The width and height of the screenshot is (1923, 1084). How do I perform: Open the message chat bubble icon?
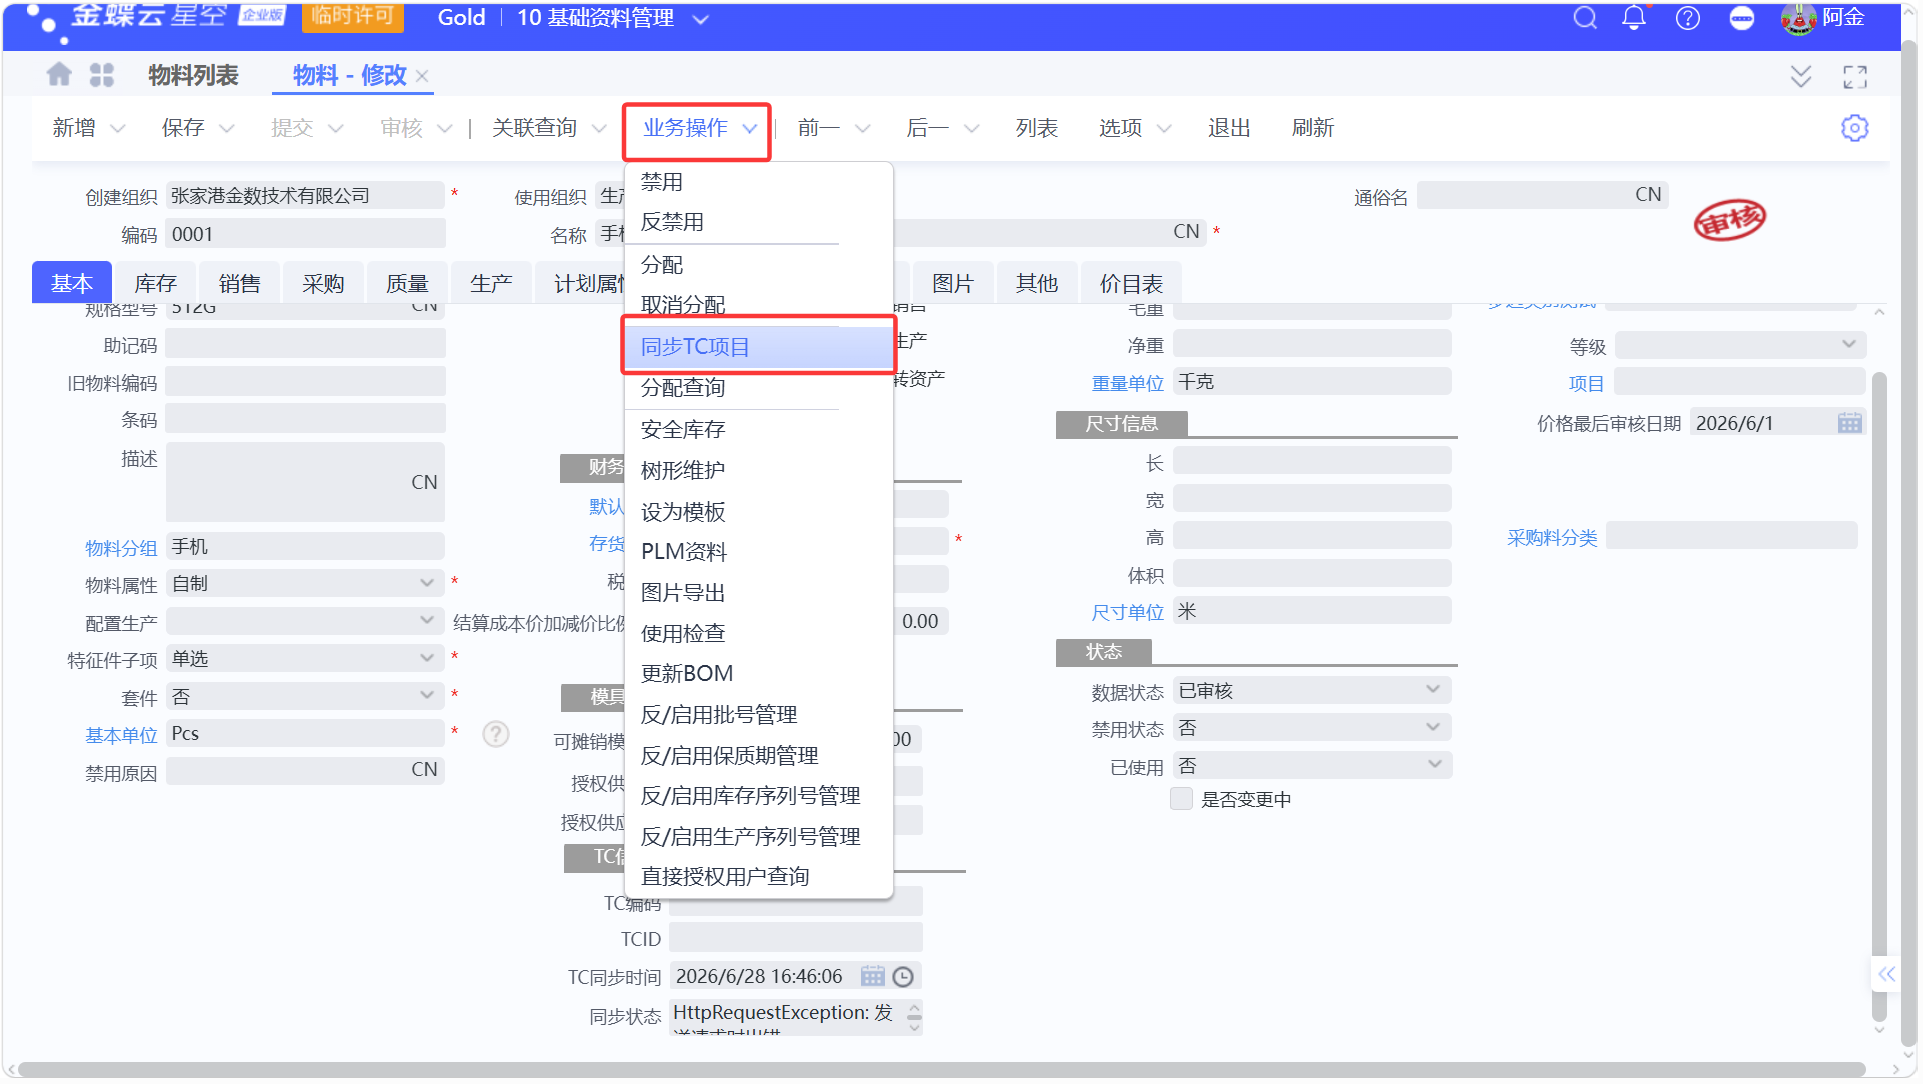1741,18
